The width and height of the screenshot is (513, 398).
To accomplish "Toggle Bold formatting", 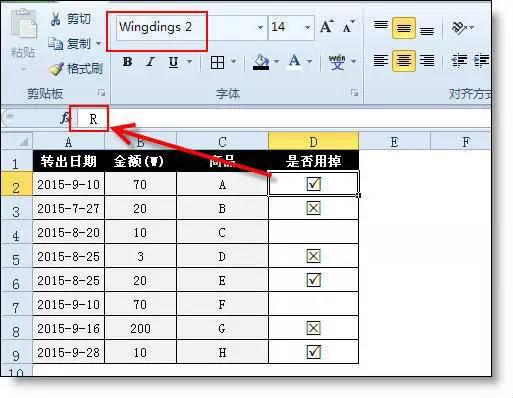I will point(127,62).
